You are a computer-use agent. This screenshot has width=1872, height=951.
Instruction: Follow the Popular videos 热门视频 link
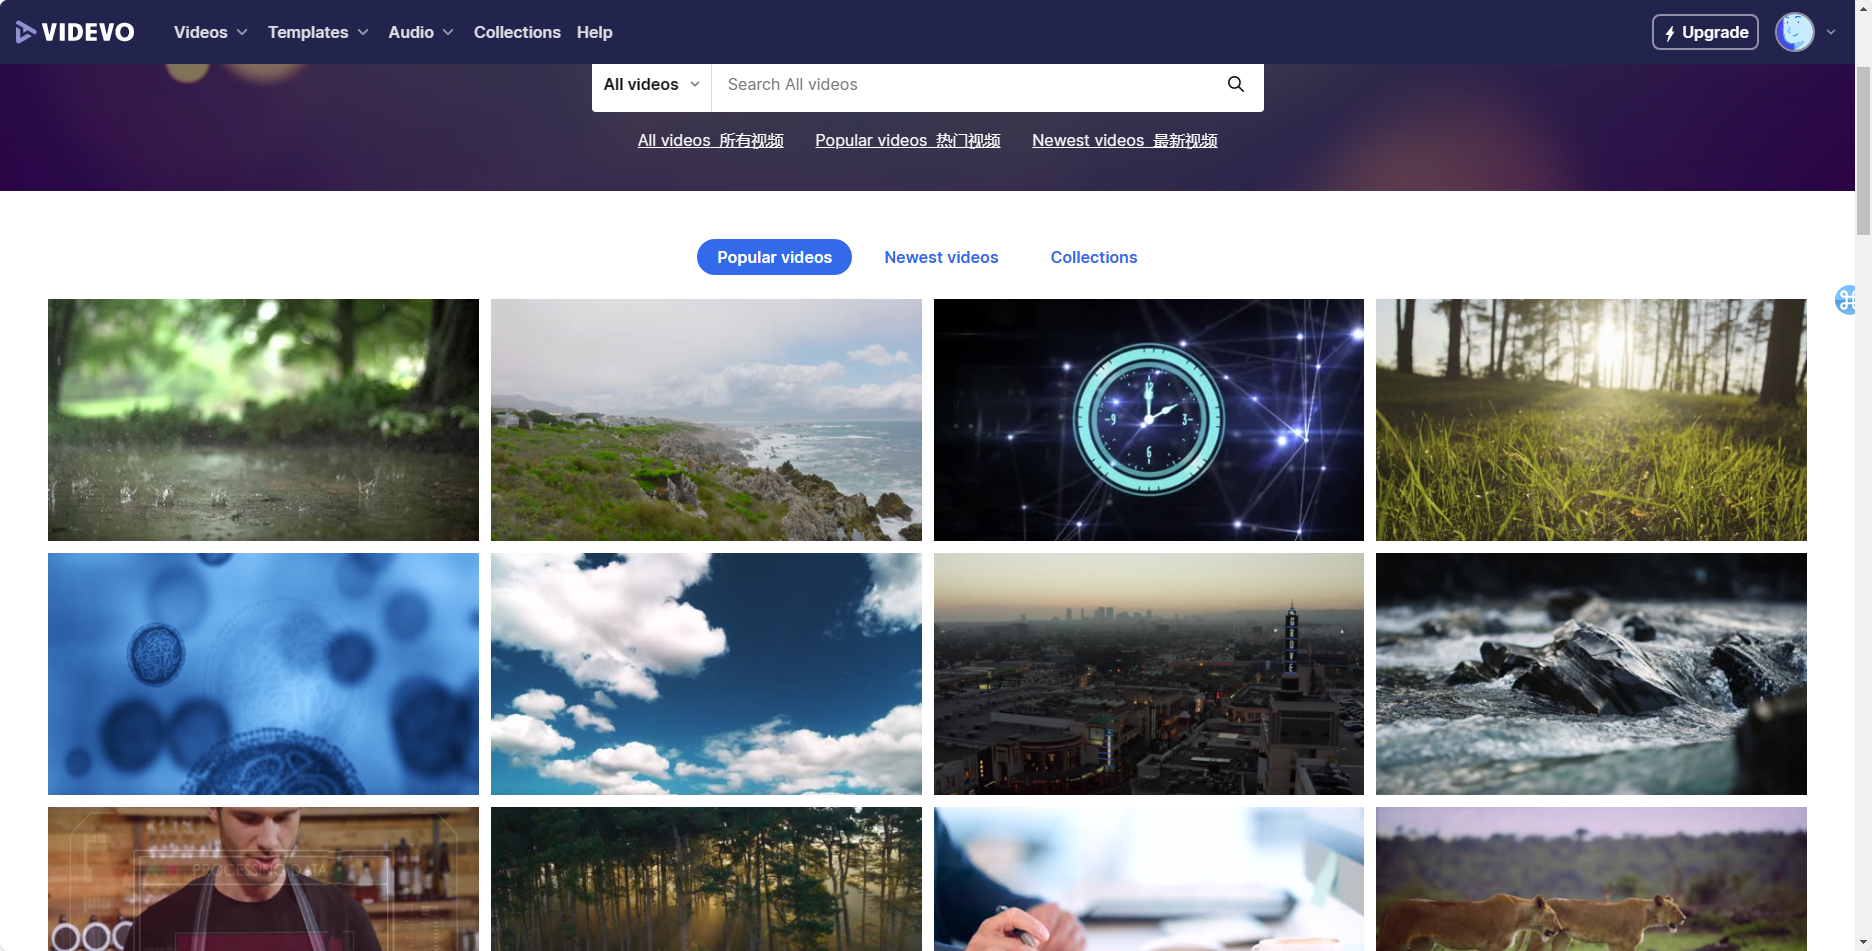pos(907,140)
